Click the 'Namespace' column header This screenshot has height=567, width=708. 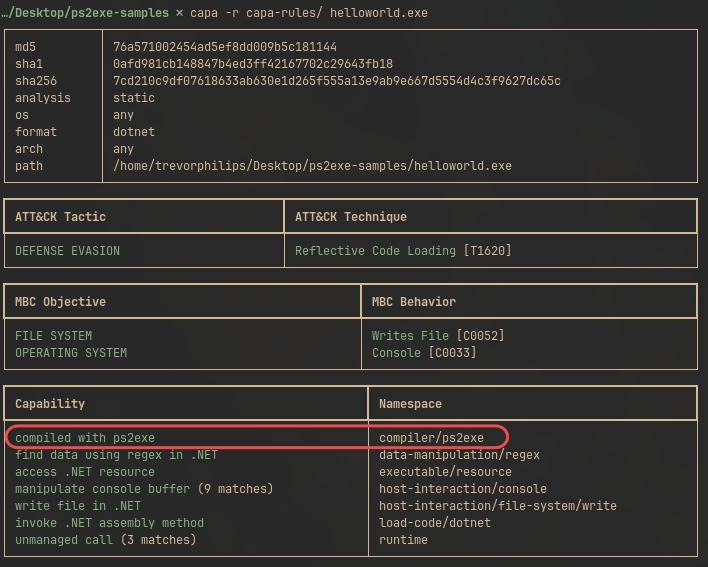410,404
